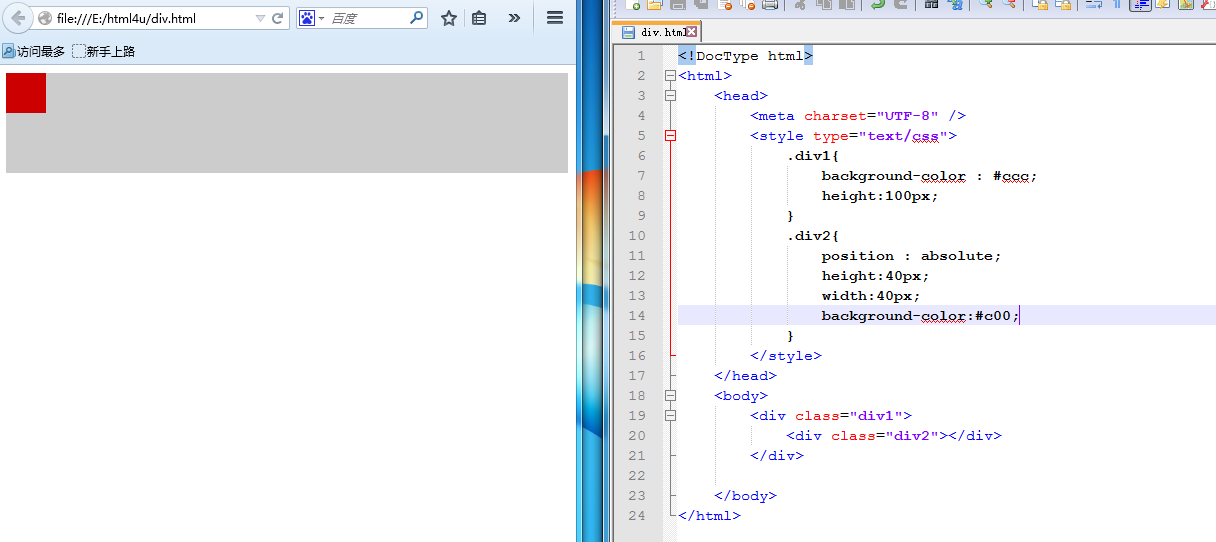Open the Firefox hamburger menu
Image resolution: width=1216 pixels, height=542 pixels.
click(x=554, y=18)
